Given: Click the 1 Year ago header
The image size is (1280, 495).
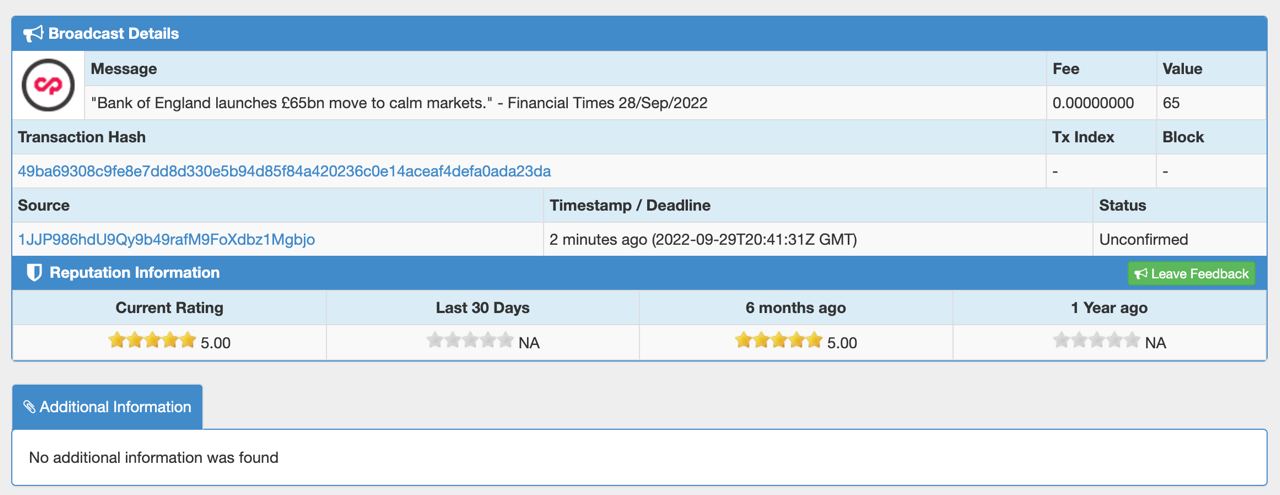Looking at the screenshot, I should tap(1109, 308).
